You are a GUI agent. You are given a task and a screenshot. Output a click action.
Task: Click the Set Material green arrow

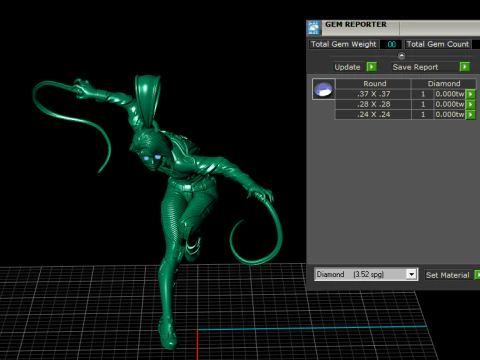click(x=477, y=275)
